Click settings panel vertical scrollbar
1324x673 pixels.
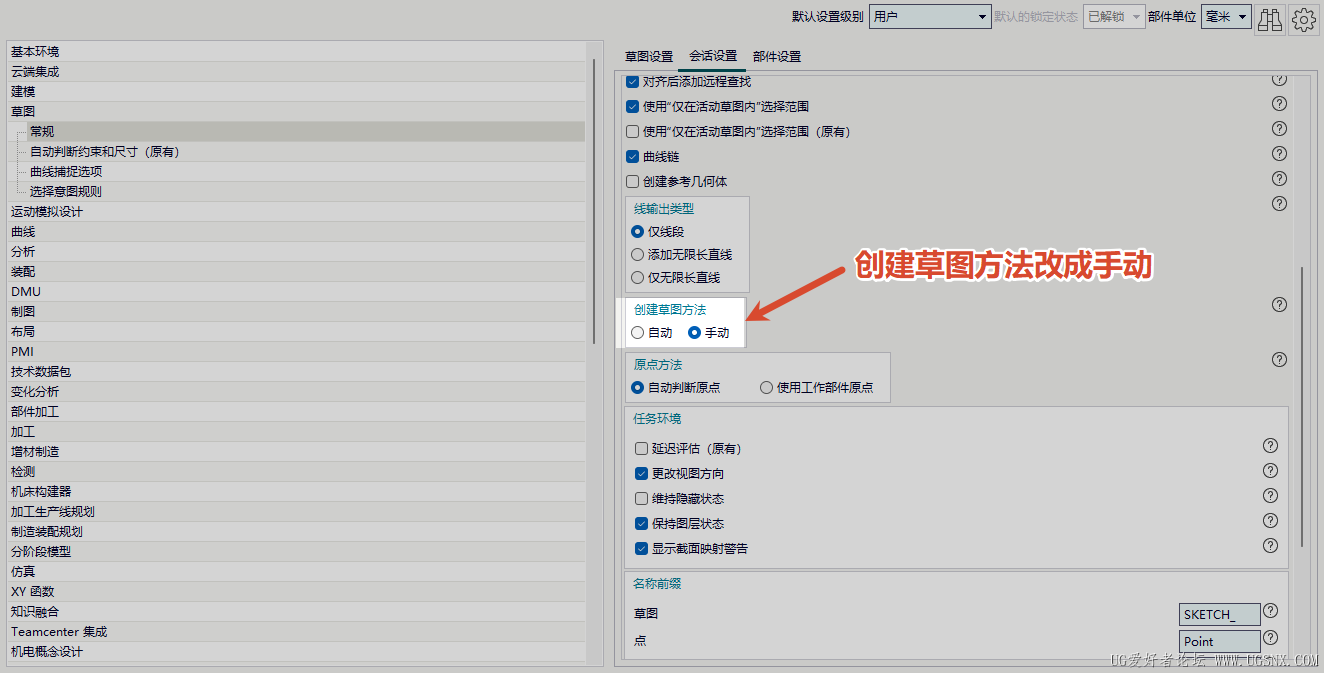[1302, 407]
